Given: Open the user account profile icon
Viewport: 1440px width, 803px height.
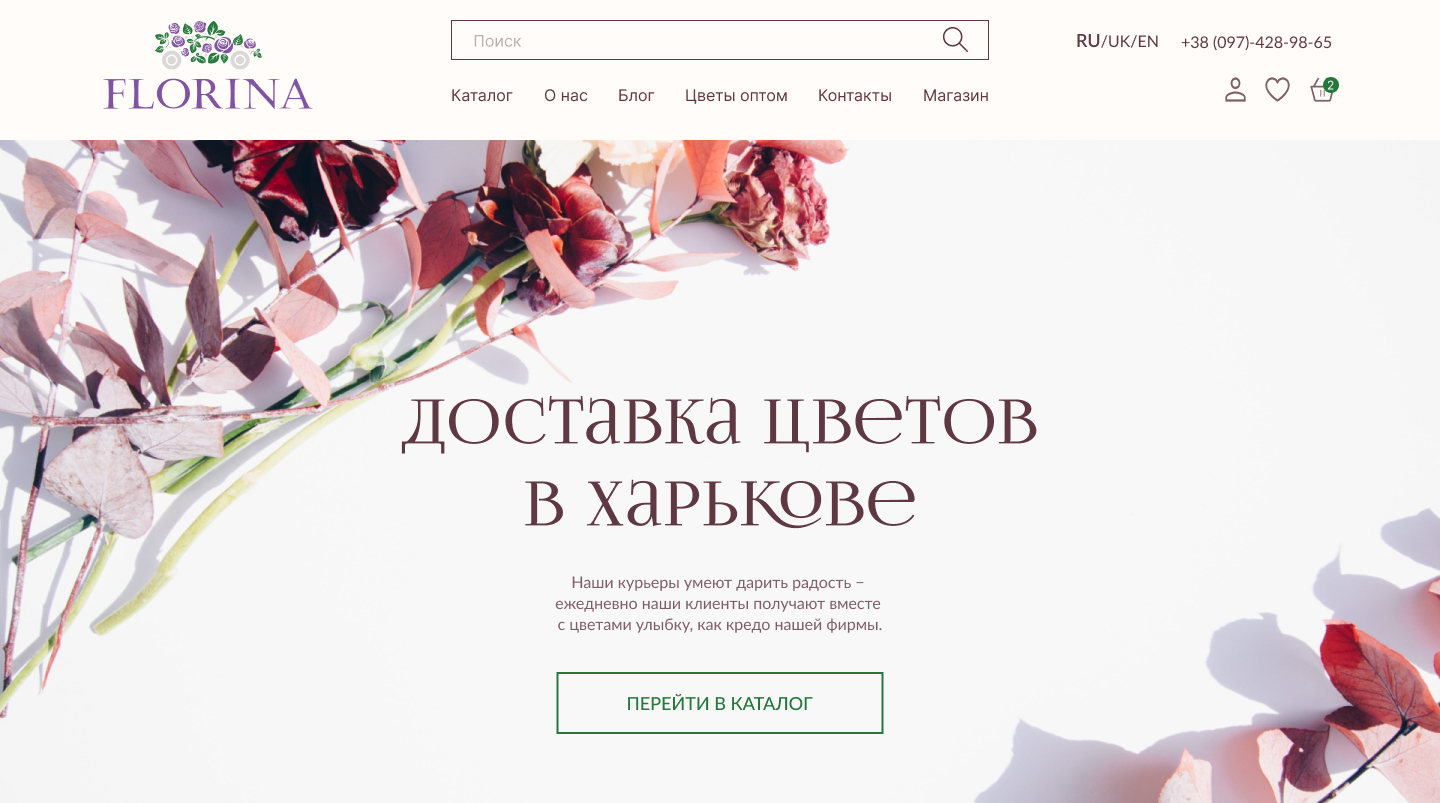Looking at the screenshot, I should click(x=1236, y=90).
